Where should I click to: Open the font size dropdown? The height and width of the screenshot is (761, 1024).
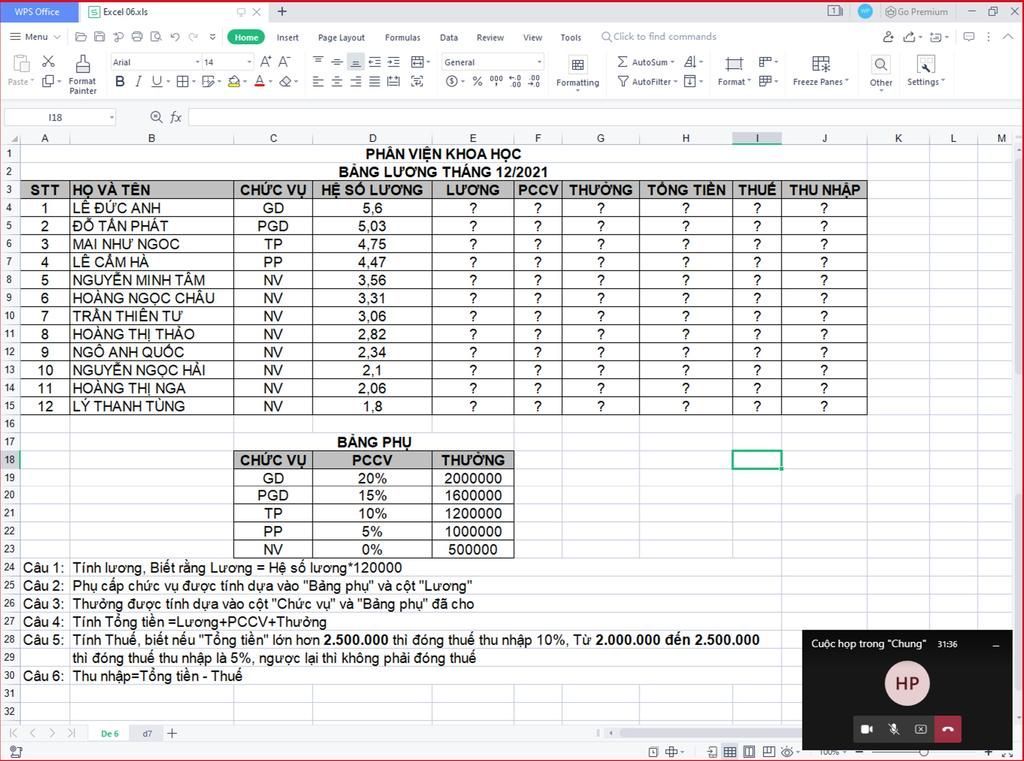[x=249, y=62]
